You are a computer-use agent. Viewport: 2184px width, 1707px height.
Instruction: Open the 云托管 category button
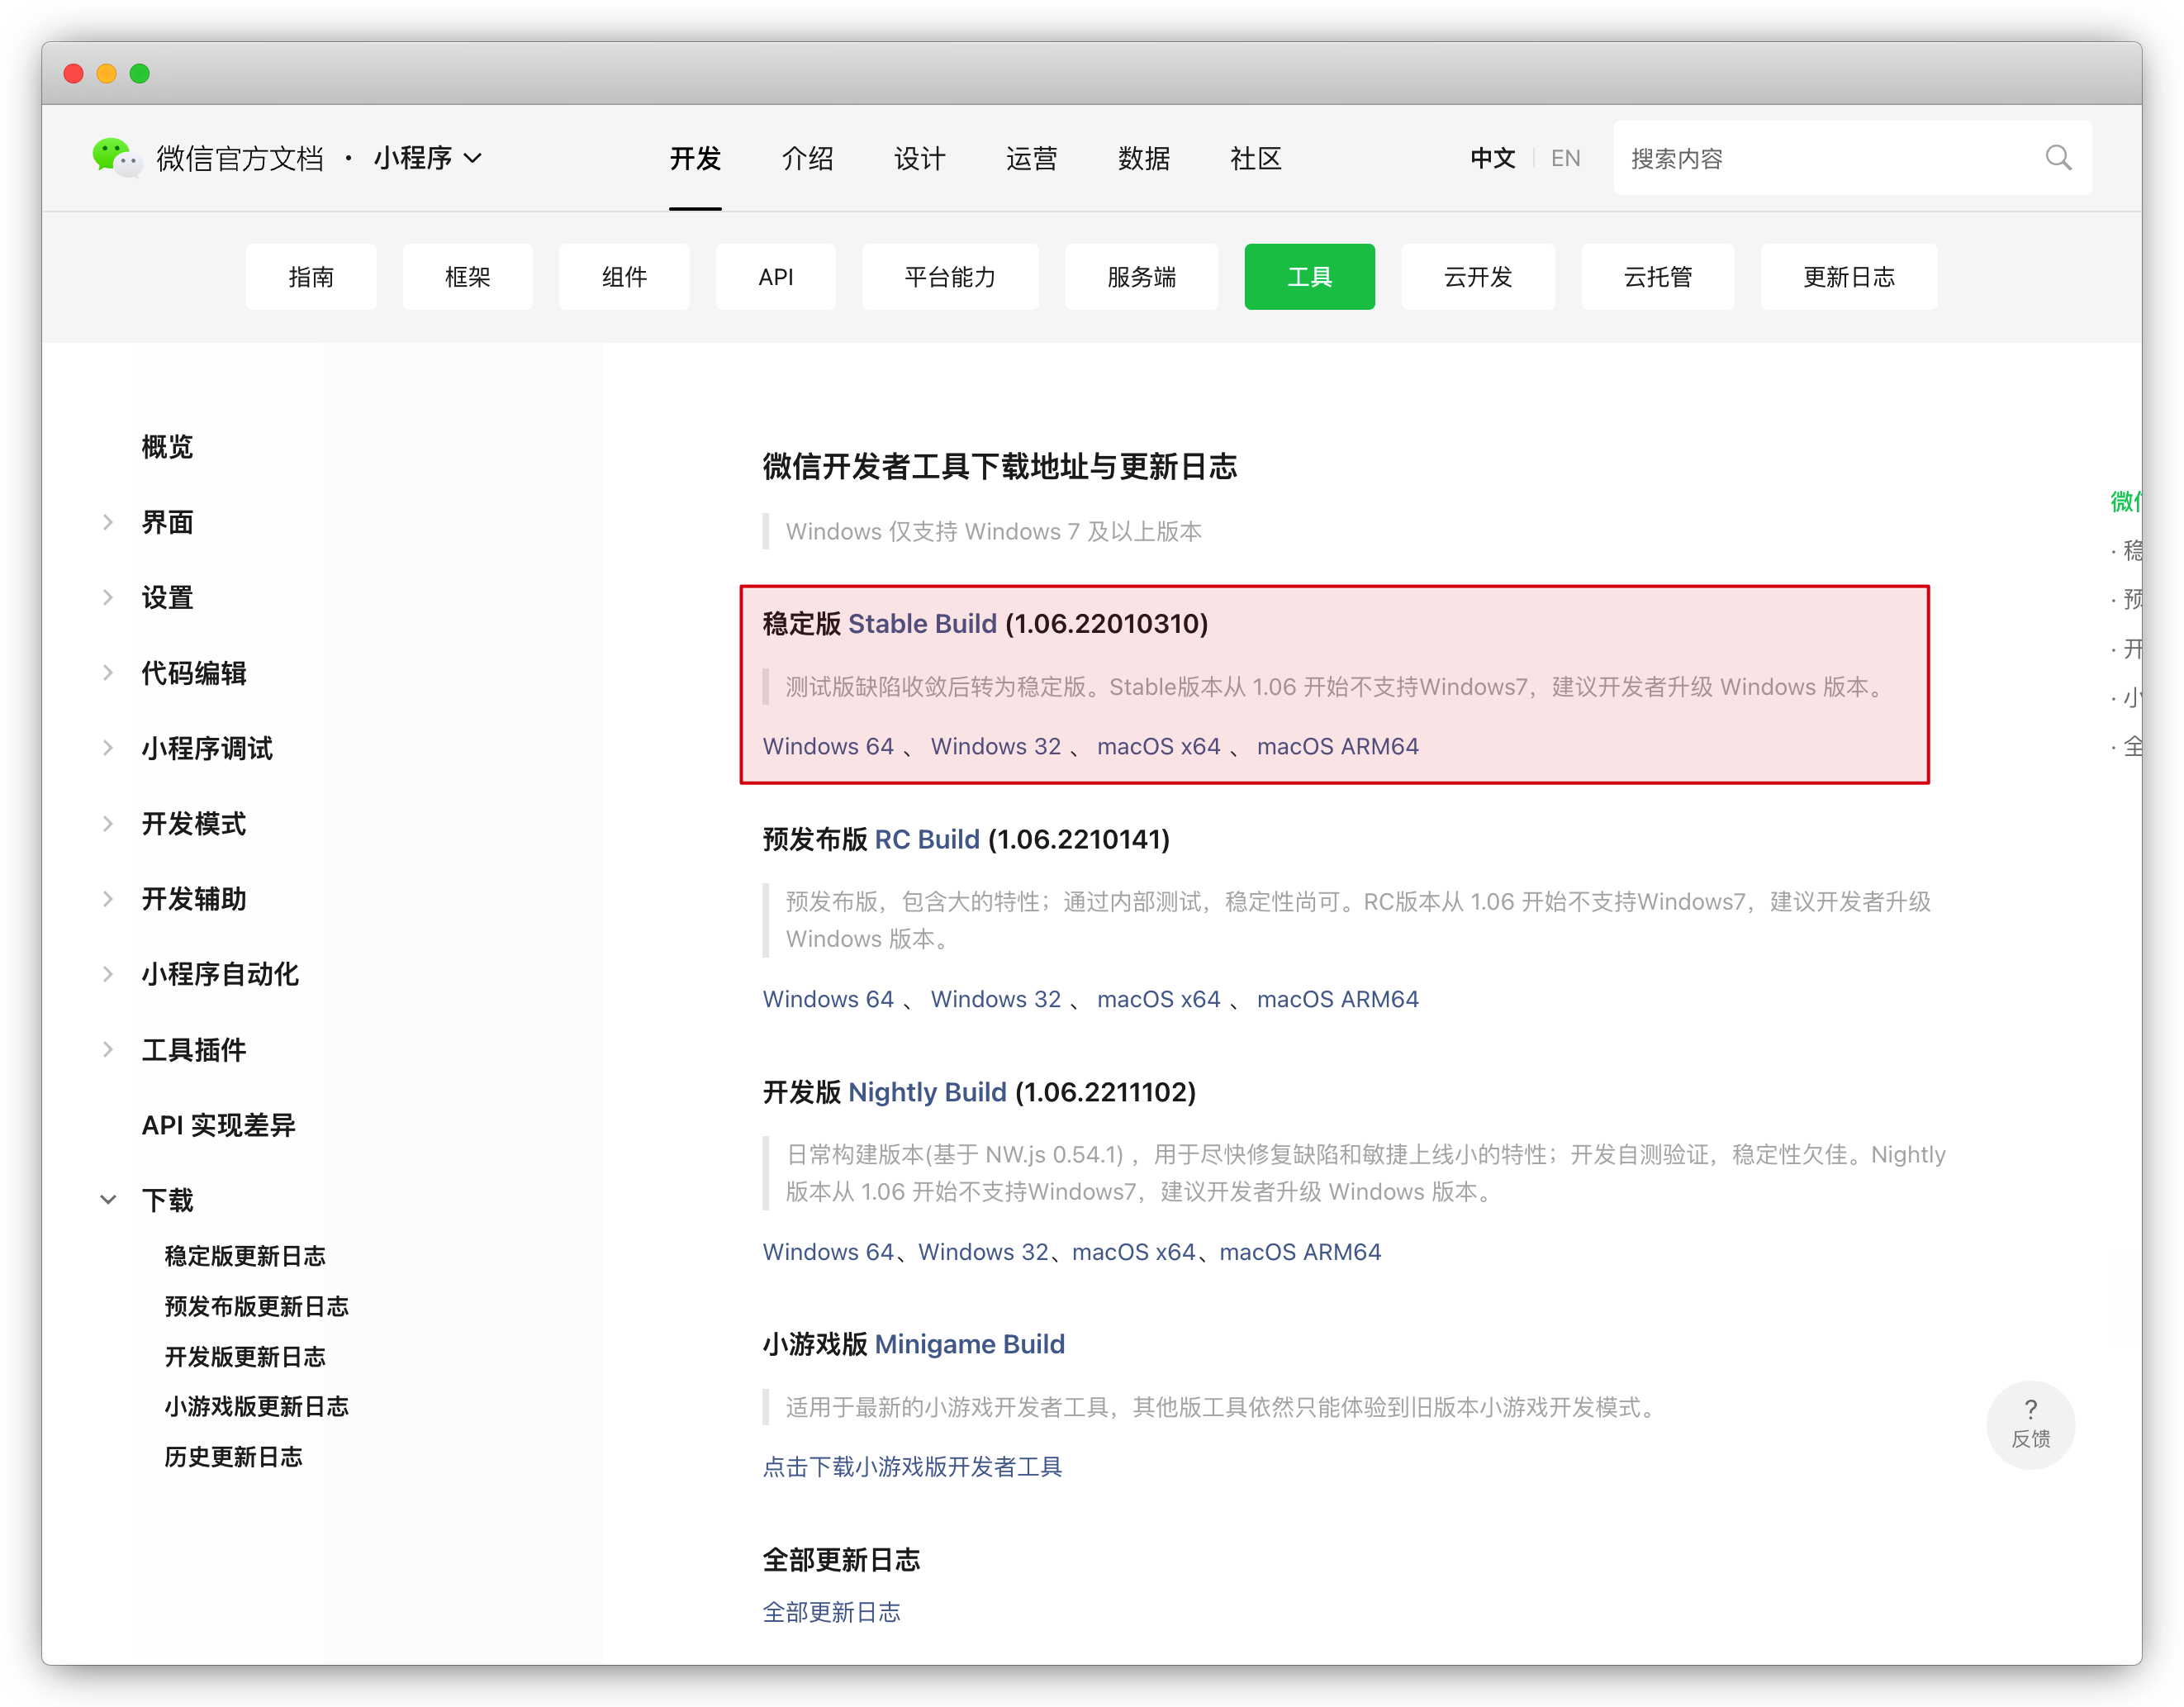(x=1657, y=277)
